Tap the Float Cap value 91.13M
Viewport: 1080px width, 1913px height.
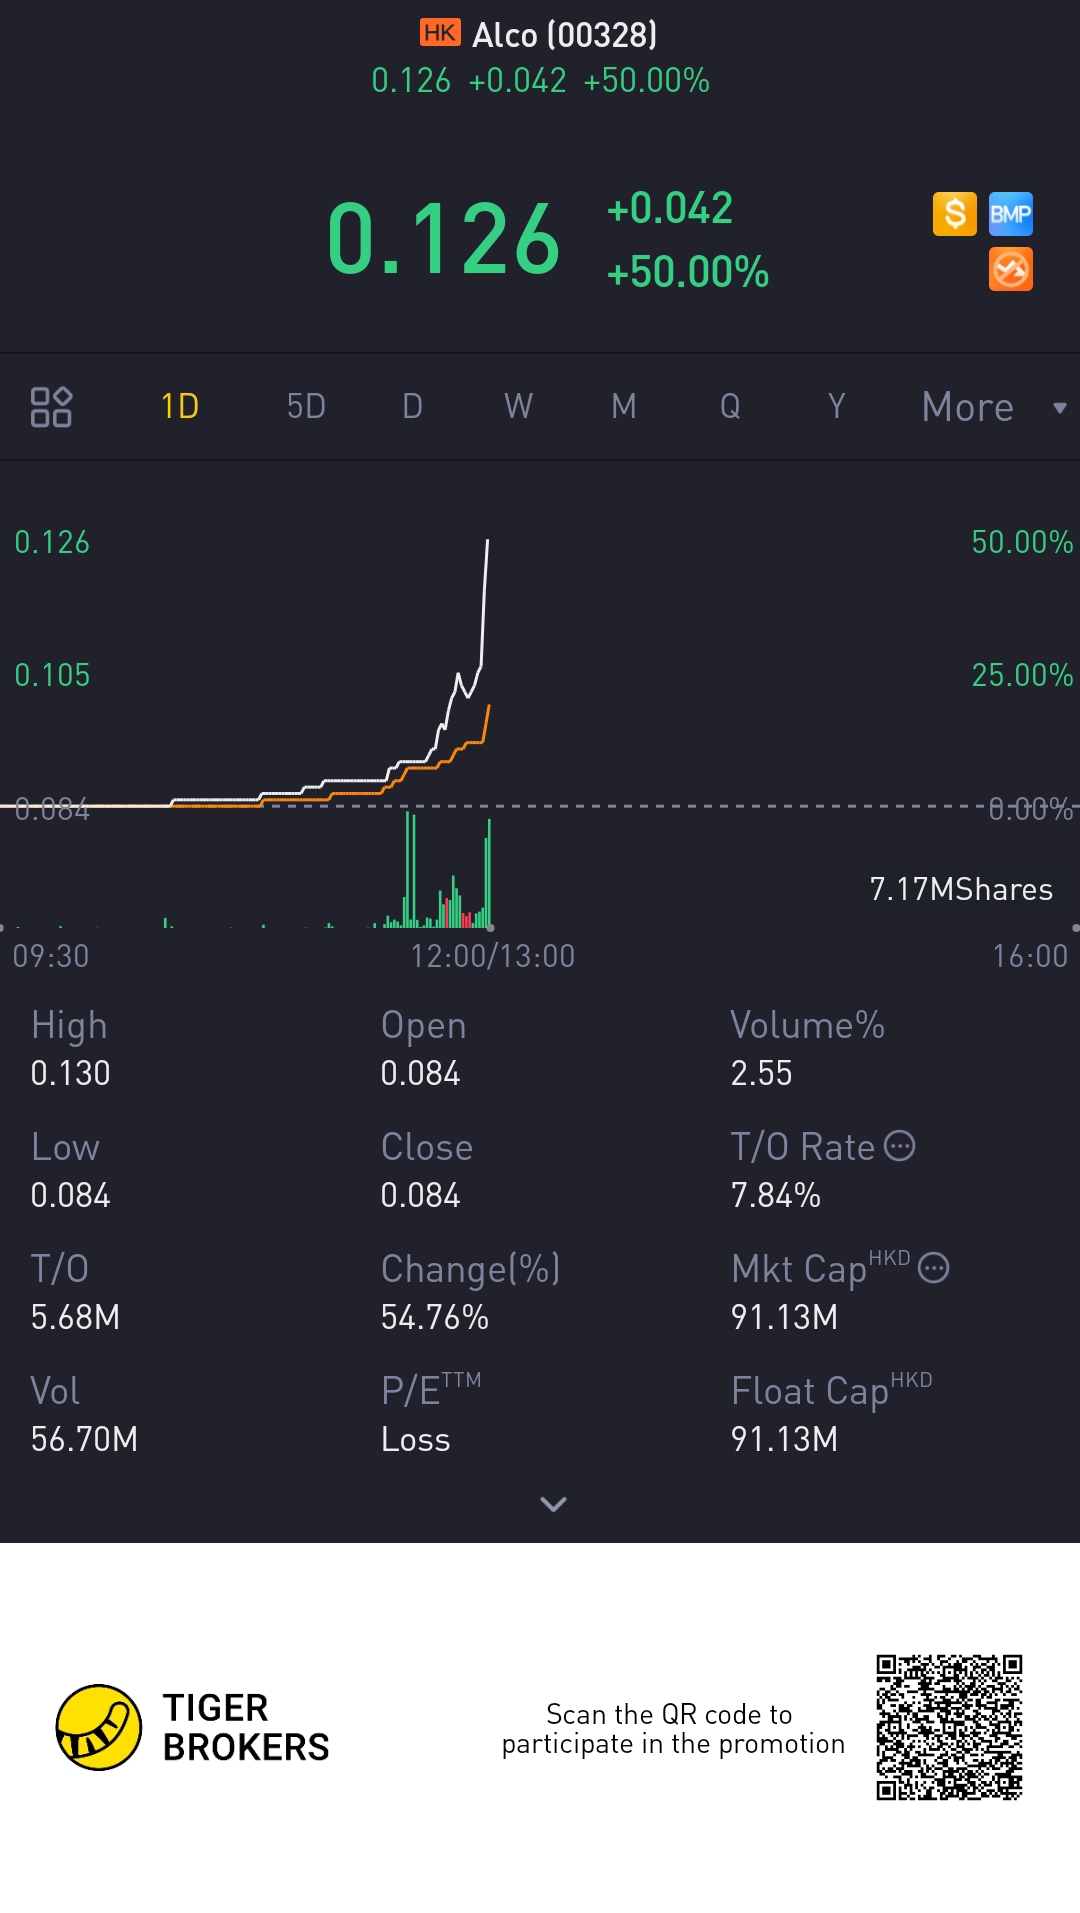point(784,1439)
